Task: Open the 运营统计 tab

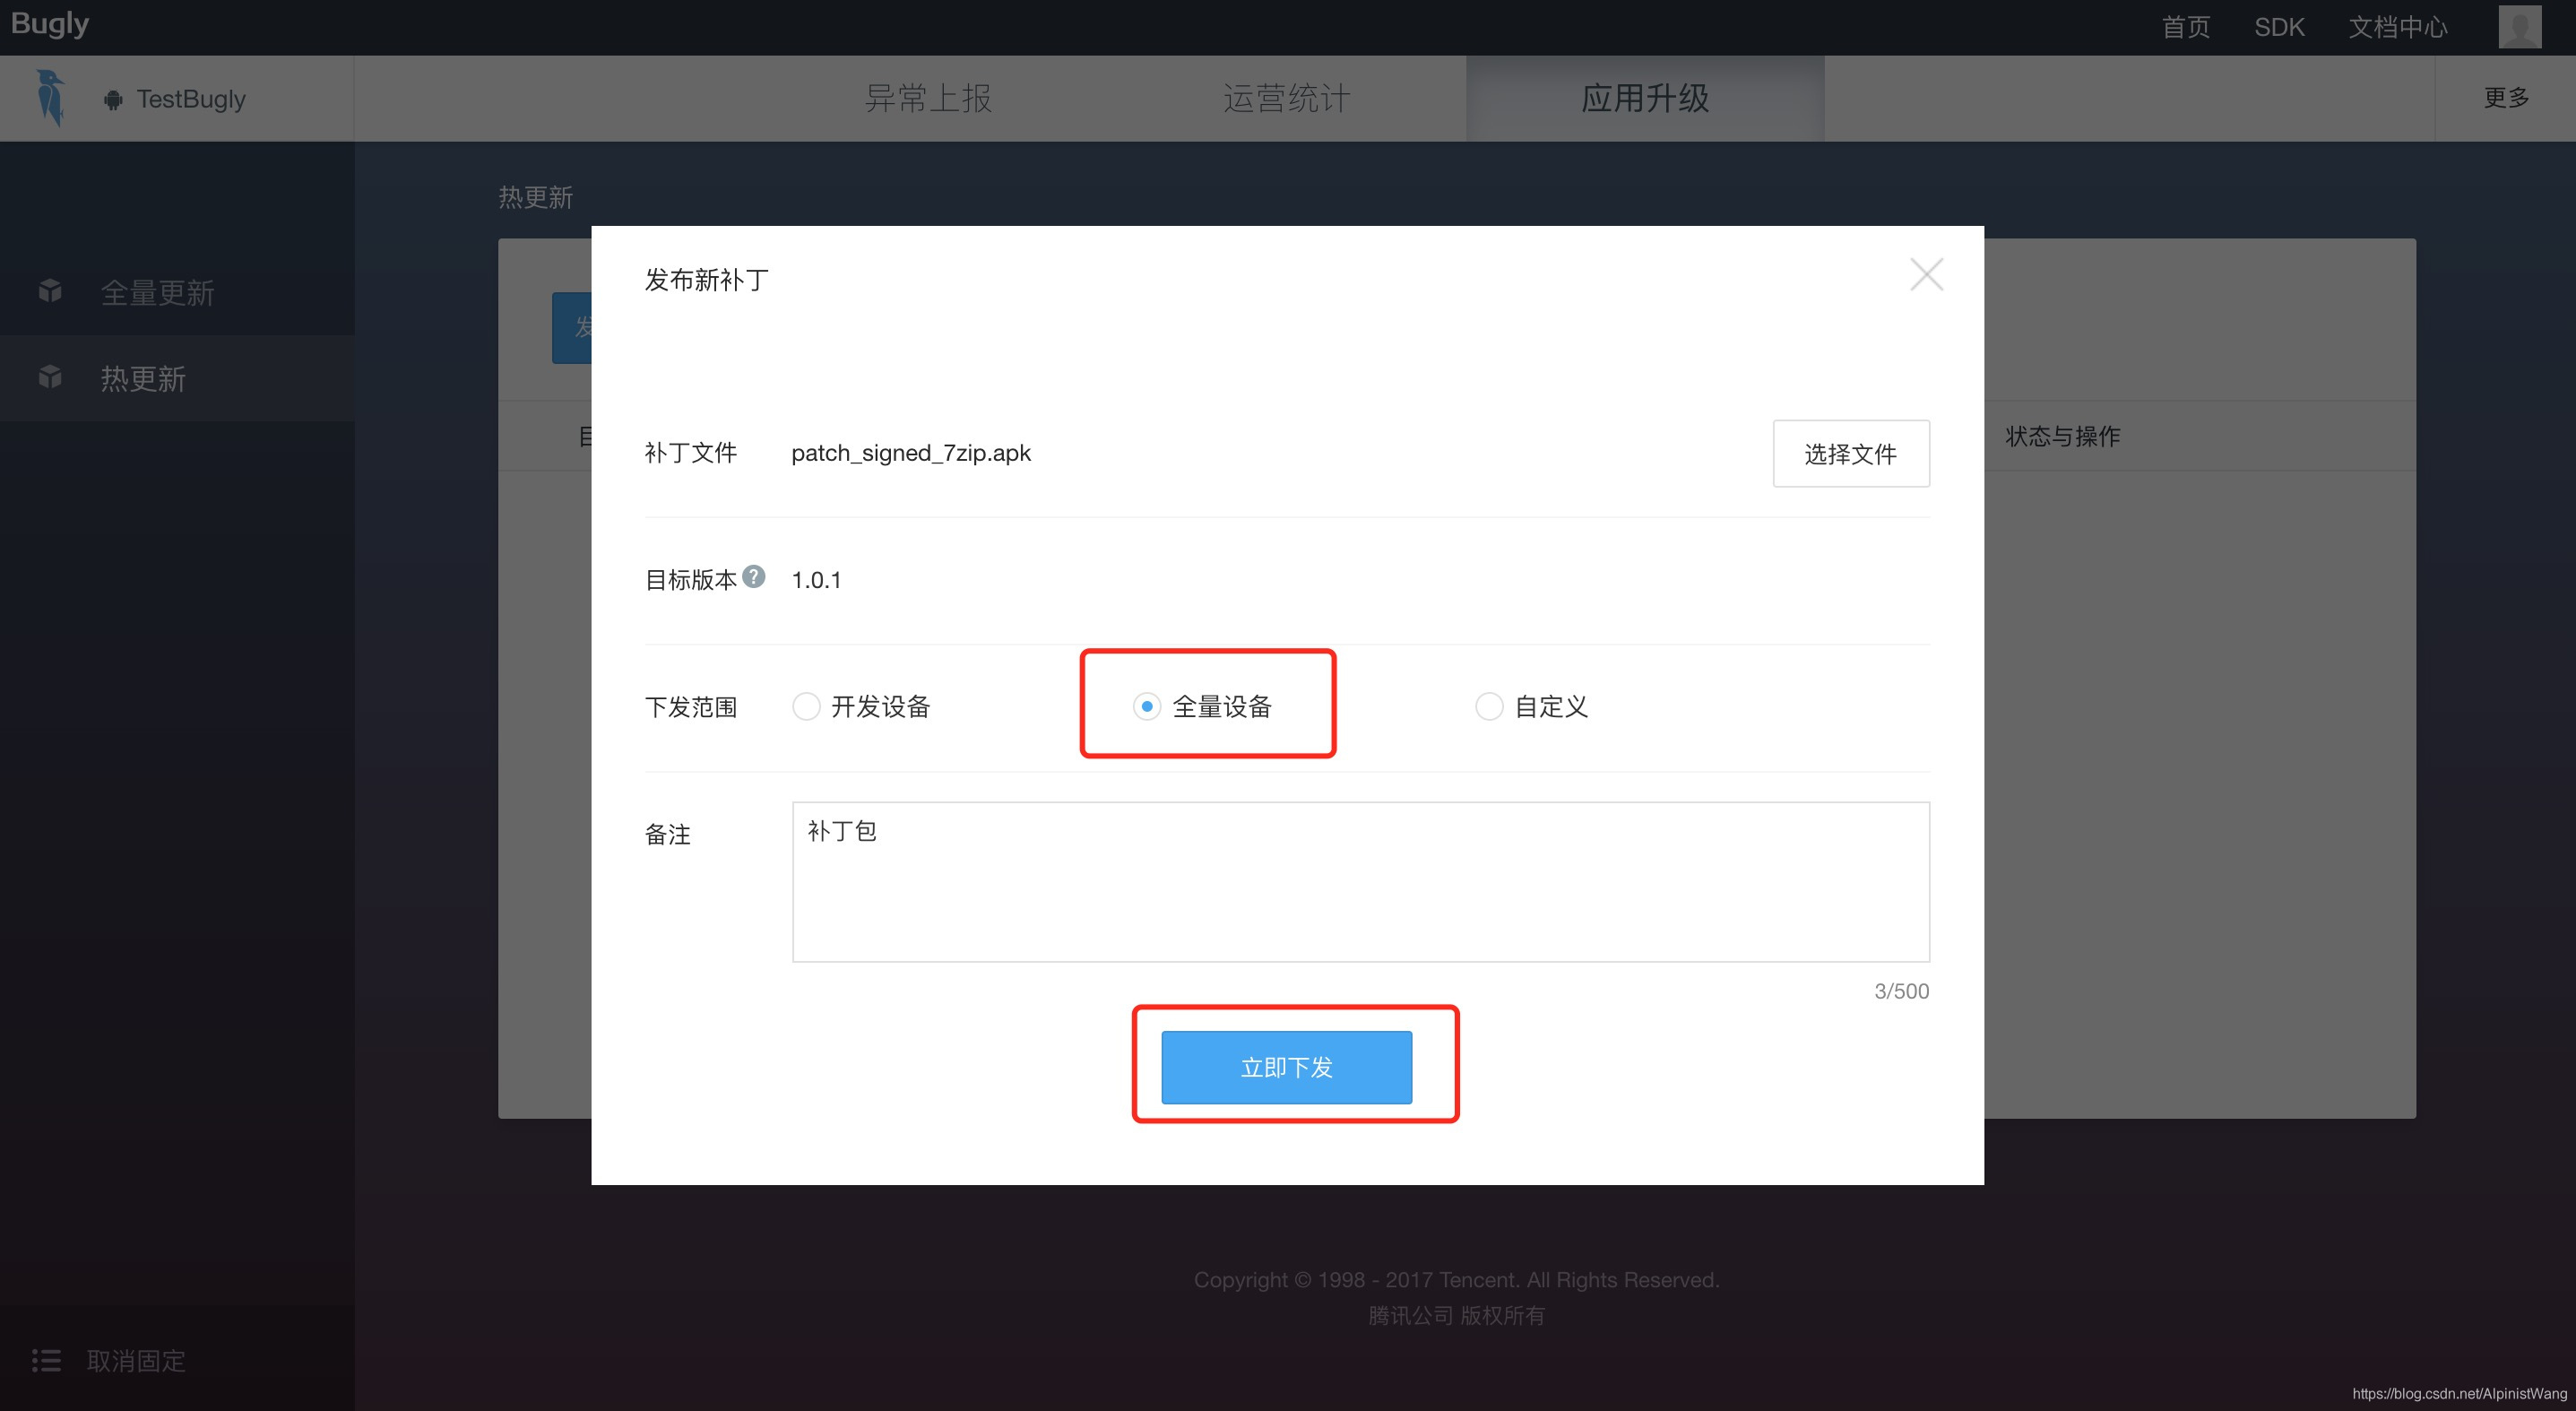Action: tap(1286, 98)
